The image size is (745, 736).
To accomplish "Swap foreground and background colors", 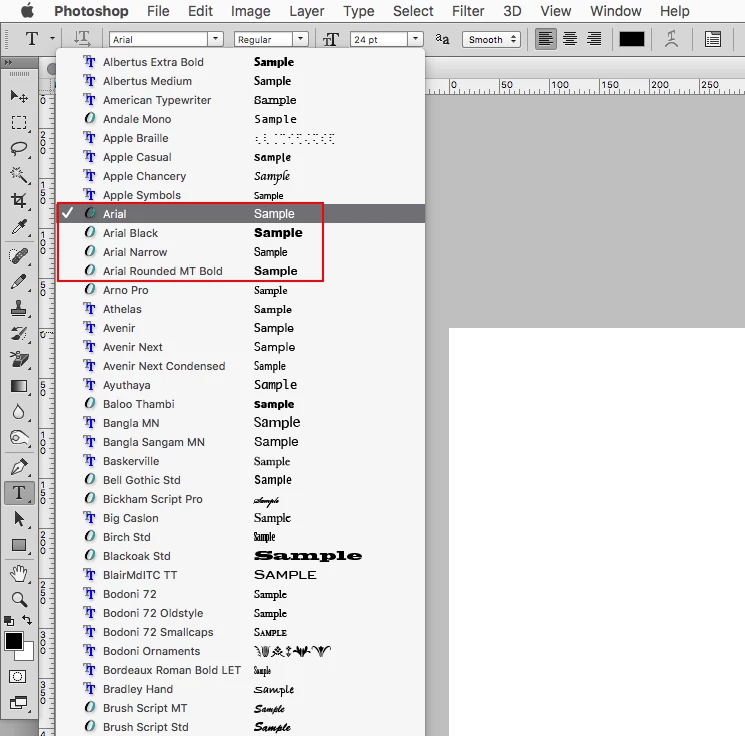I will (28, 620).
